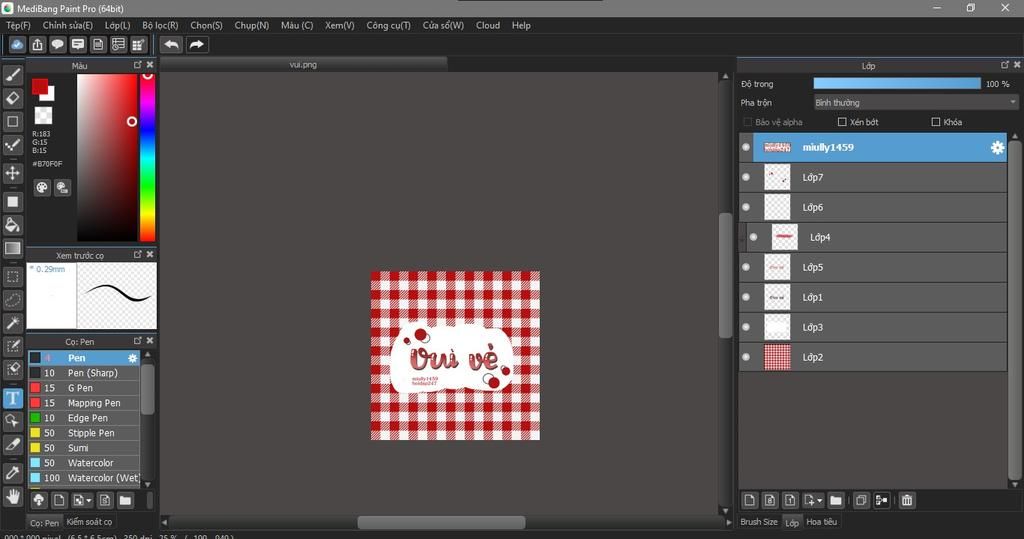
Task: Click the cloud save toolbar icon
Action: (17, 44)
